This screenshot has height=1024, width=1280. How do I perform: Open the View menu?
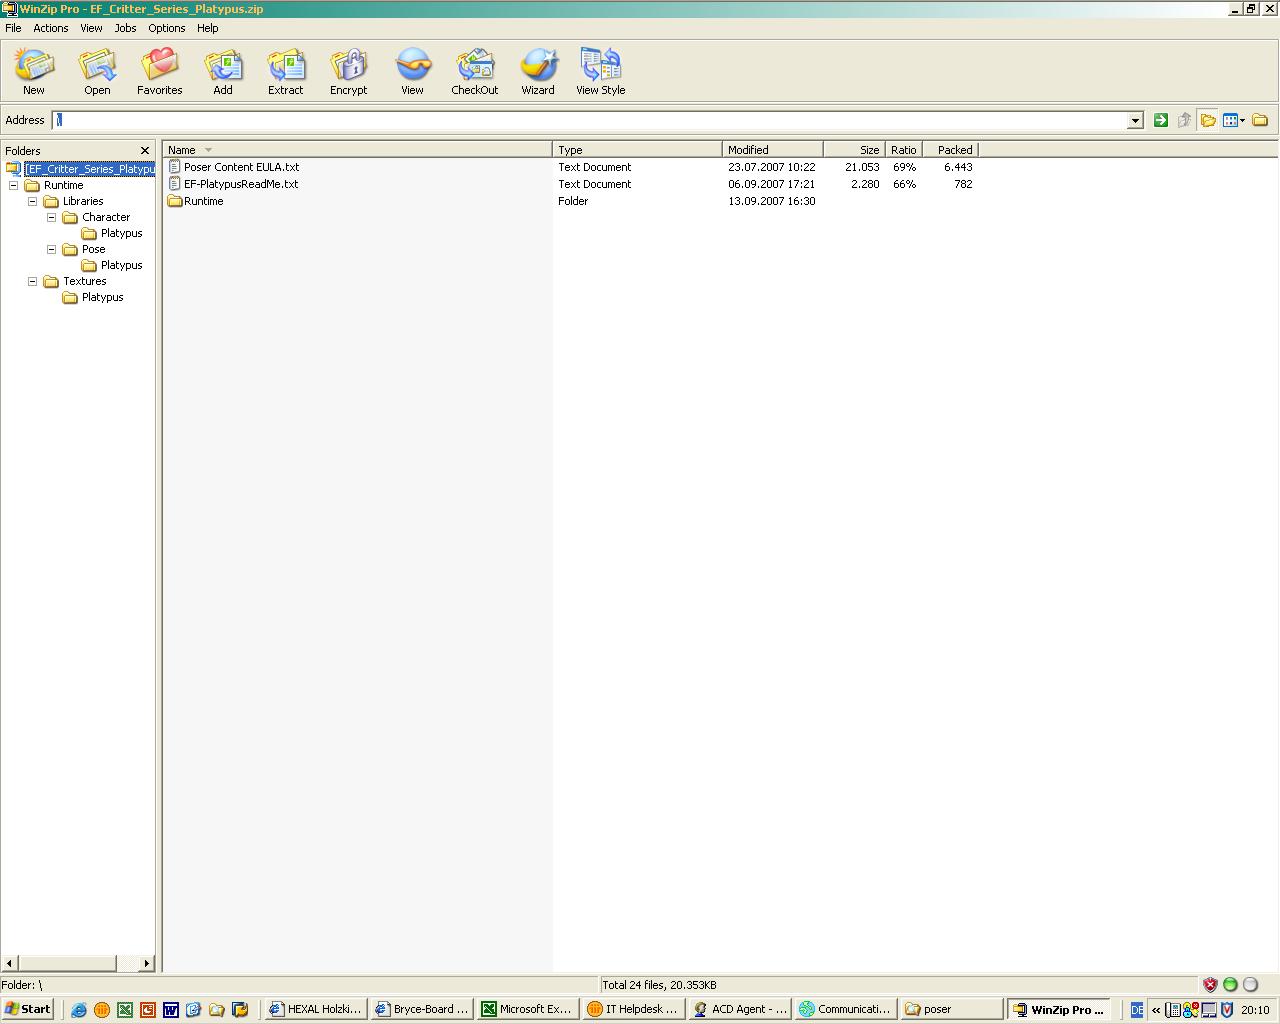[91, 28]
